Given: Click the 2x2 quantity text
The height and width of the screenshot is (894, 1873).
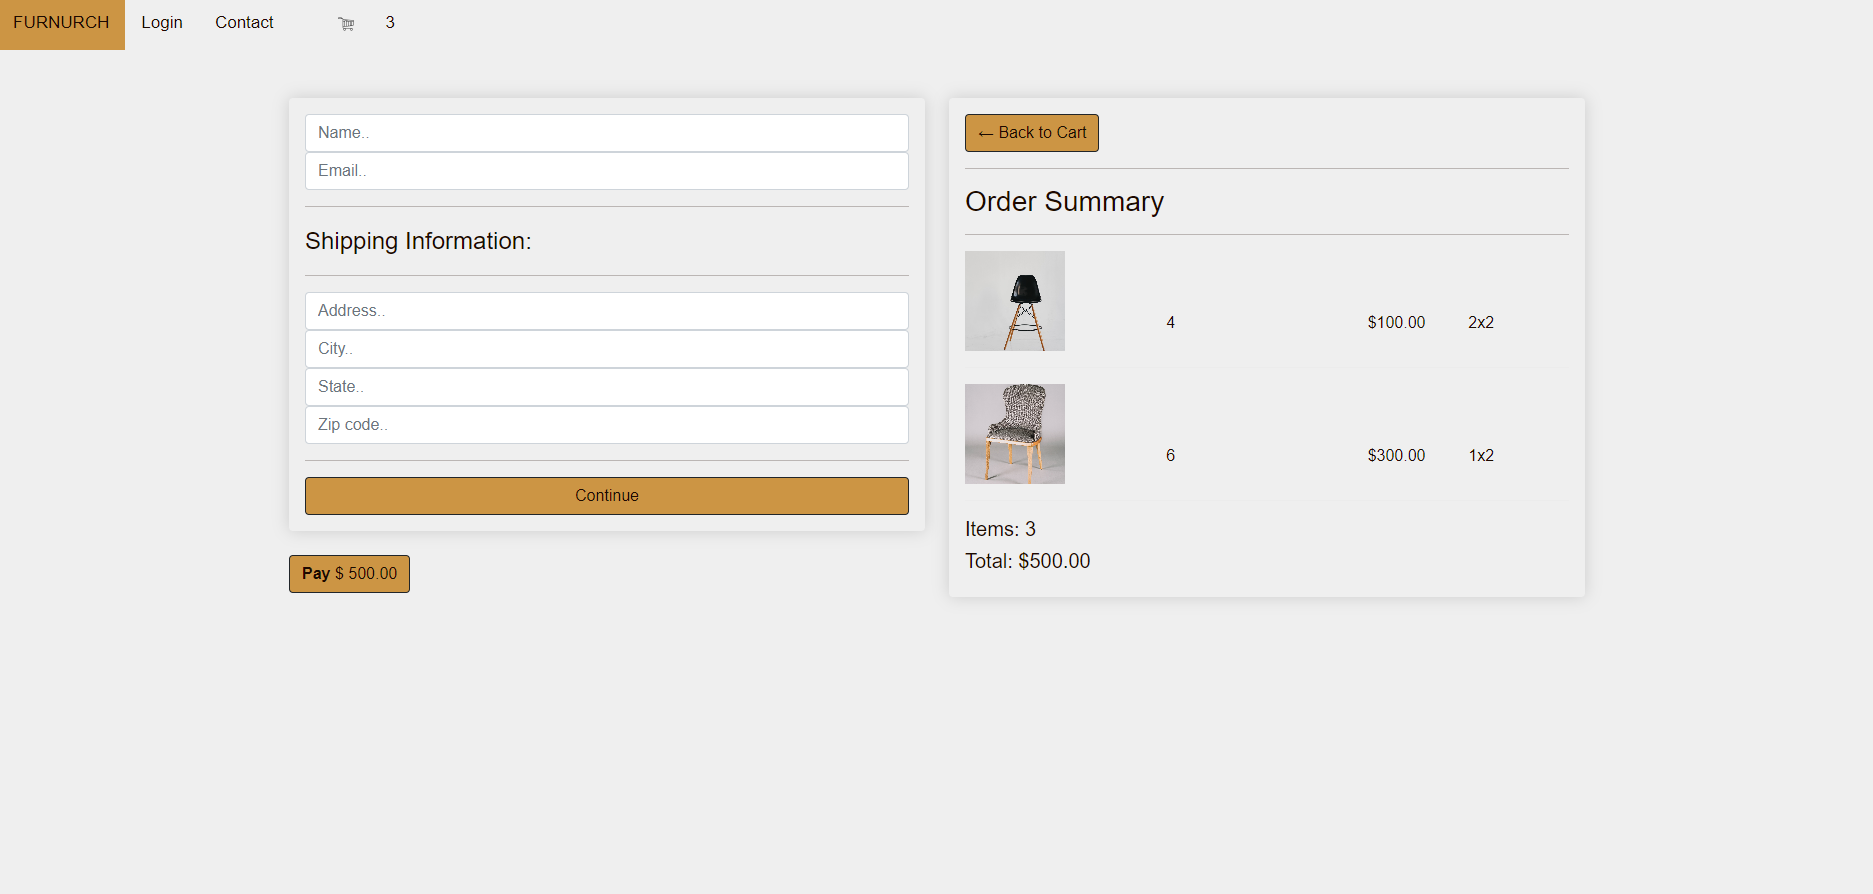Looking at the screenshot, I should click(x=1481, y=322).
